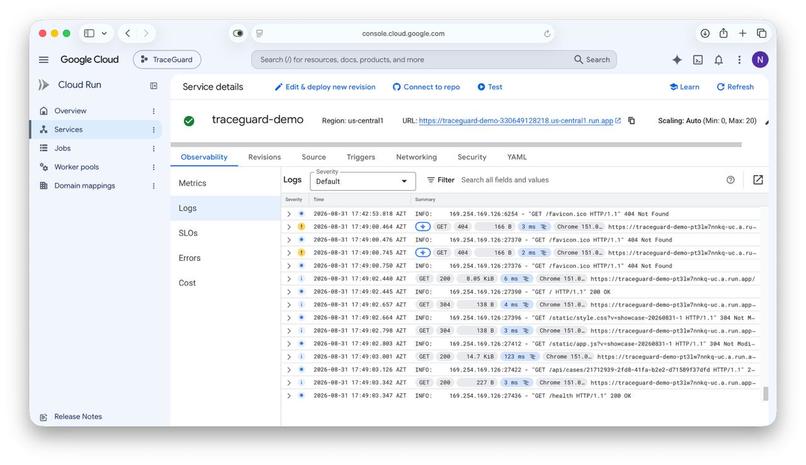
Task: Open browser tab overview icon
Action: [761, 33]
